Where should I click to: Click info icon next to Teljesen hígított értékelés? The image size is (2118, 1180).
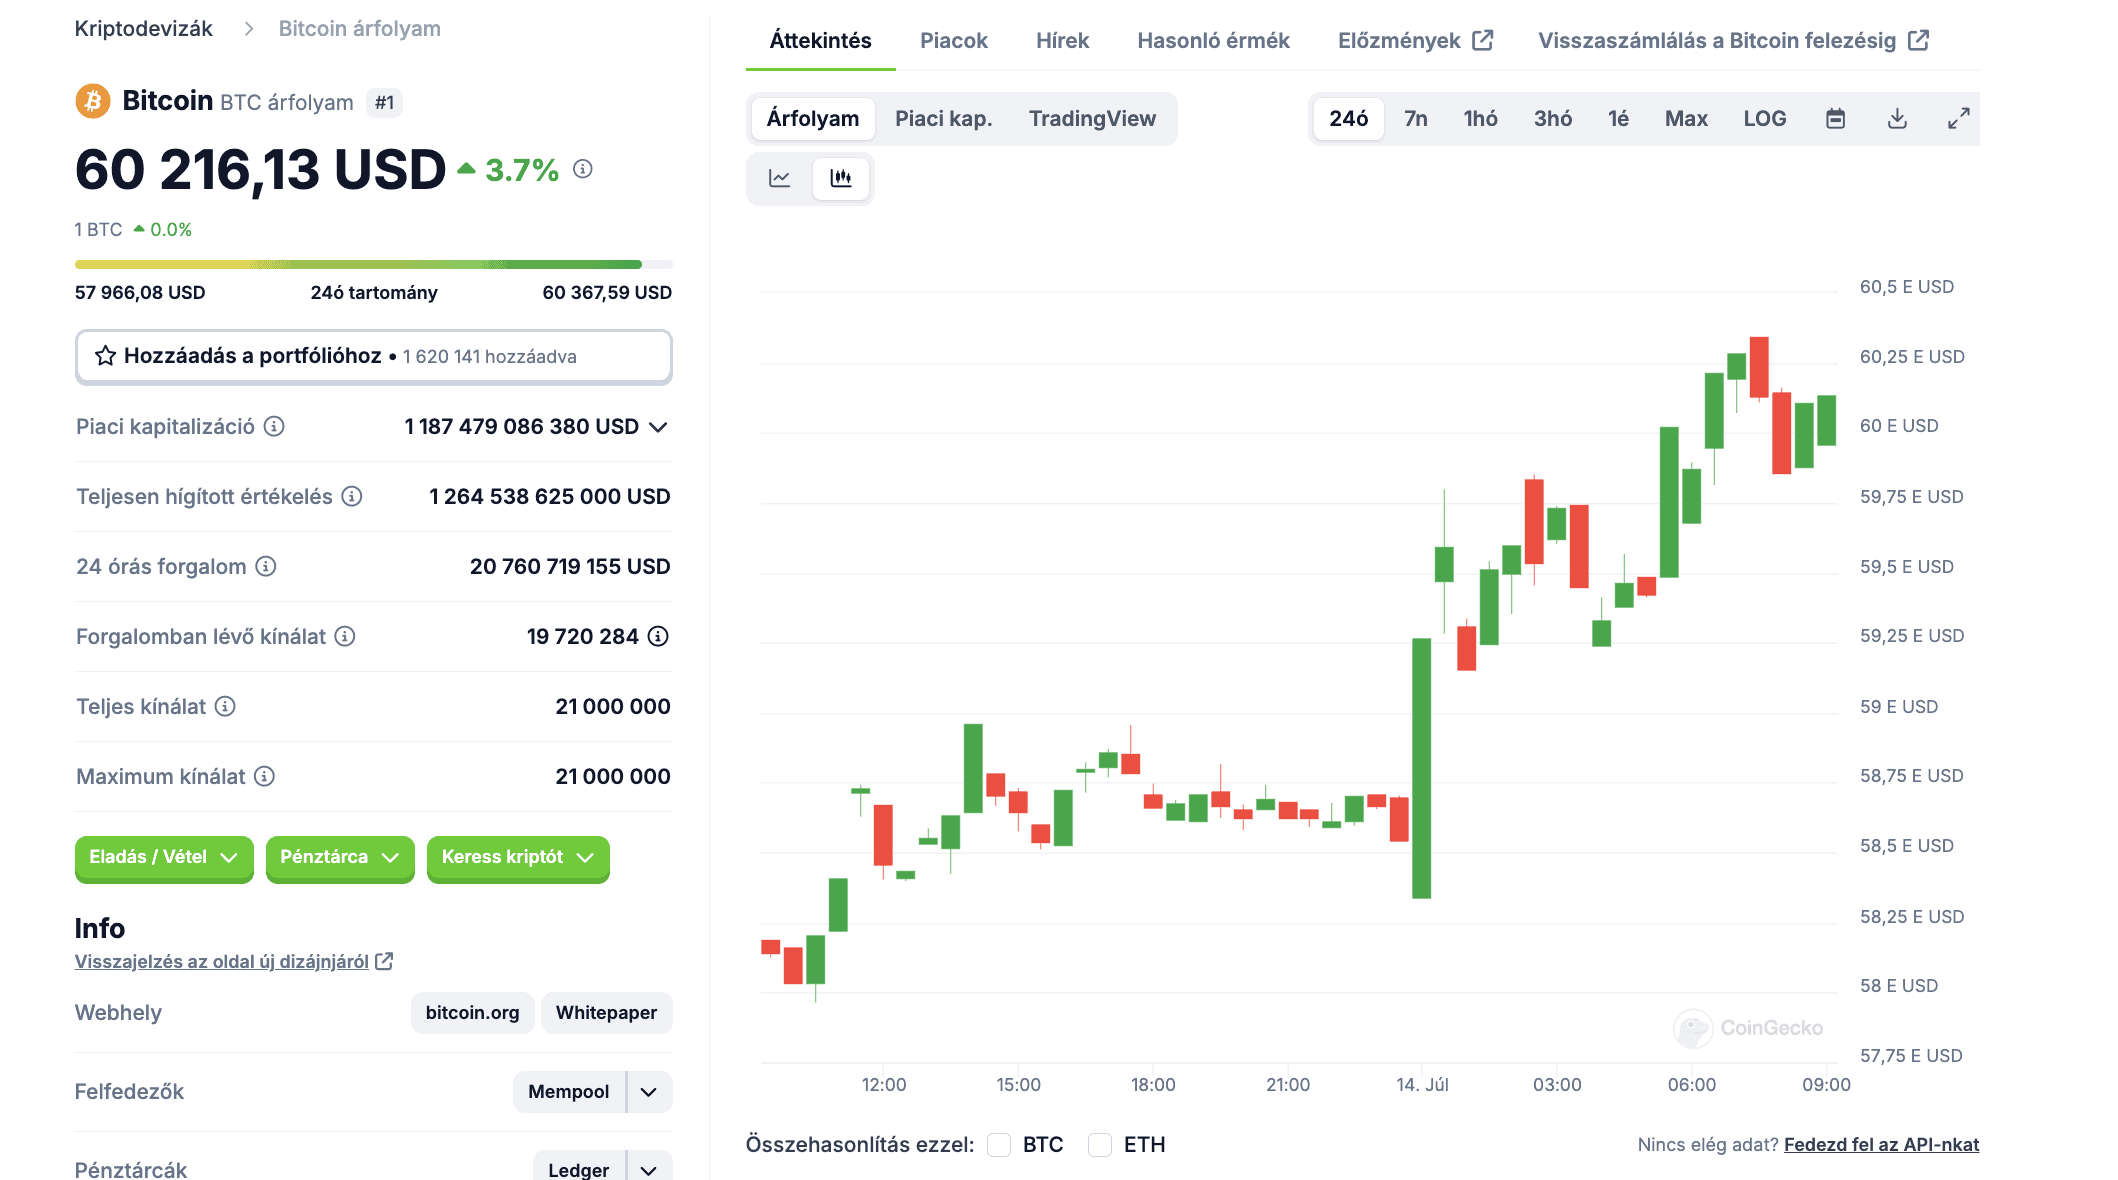pyautogui.click(x=352, y=497)
